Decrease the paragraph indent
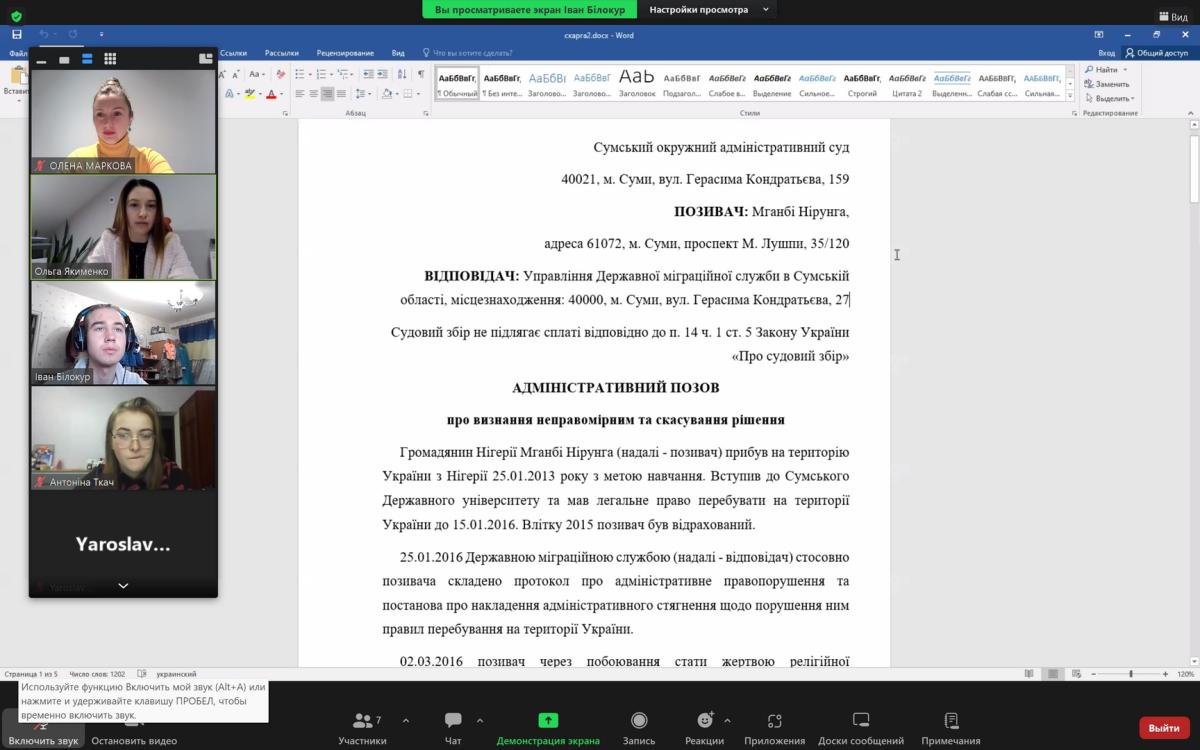The height and width of the screenshot is (750, 1200). pos(368,74)
